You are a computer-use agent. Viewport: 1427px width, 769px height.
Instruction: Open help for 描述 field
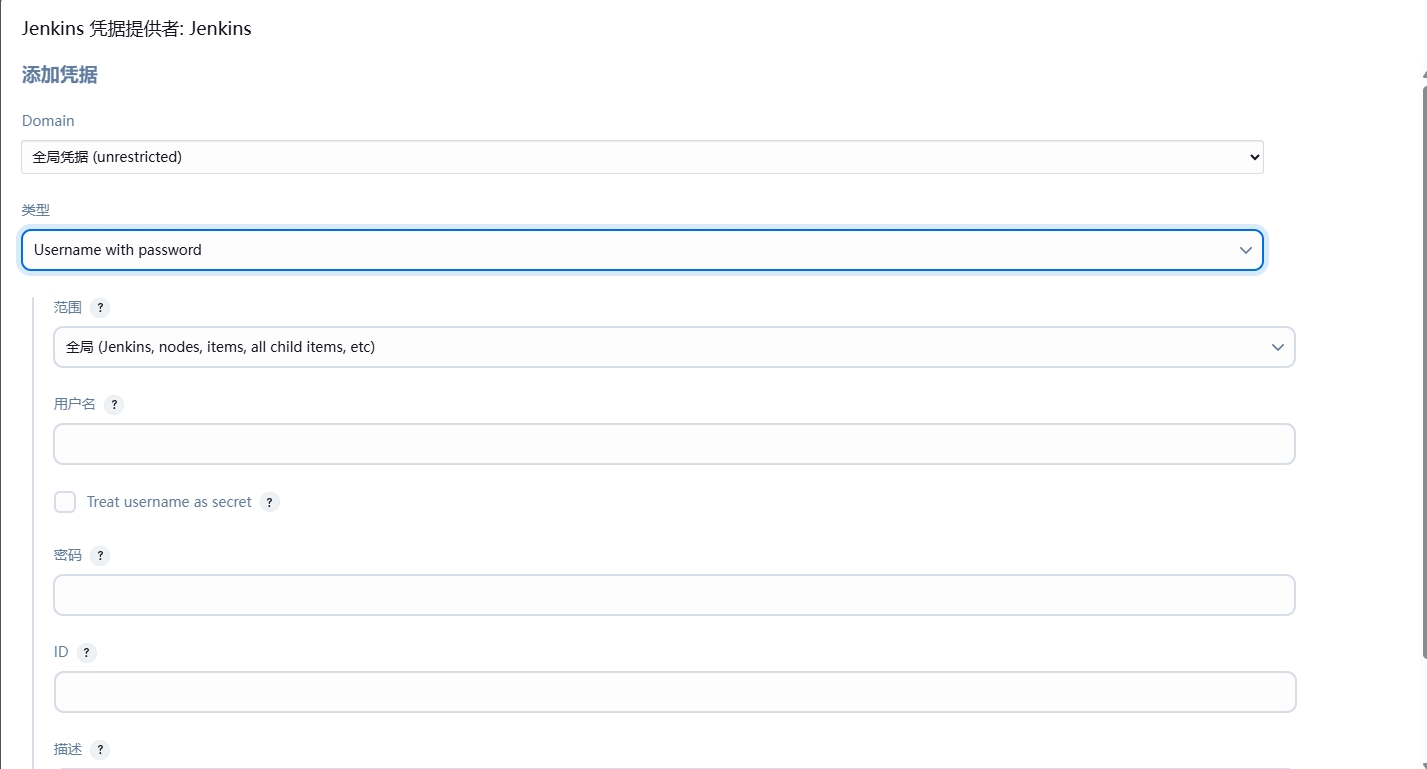(x=100, y=750)
